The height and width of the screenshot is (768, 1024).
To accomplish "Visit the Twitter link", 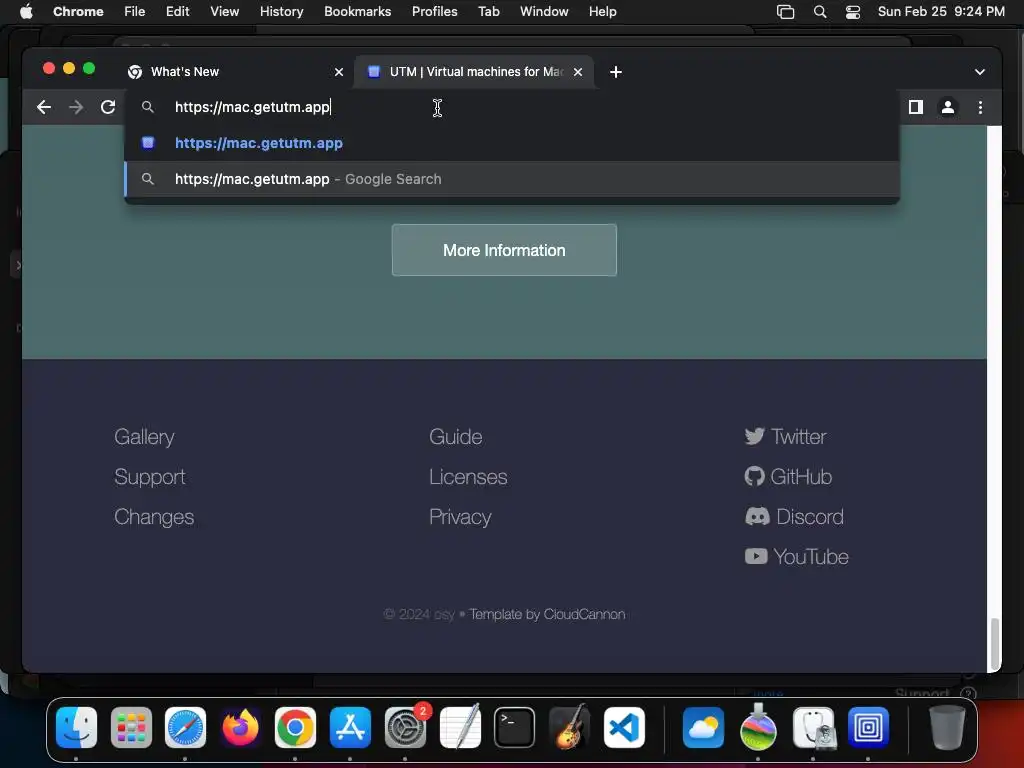I will [786, 436].
